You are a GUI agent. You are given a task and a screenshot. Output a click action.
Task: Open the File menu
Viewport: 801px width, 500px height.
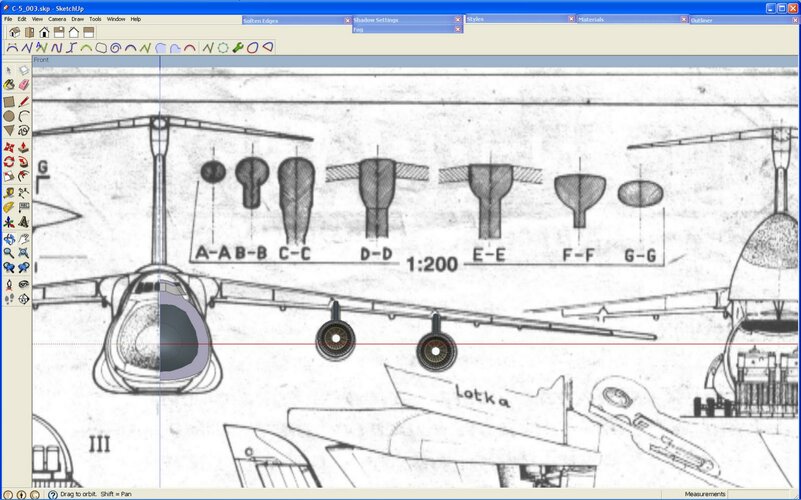click(x=8, y=19)
